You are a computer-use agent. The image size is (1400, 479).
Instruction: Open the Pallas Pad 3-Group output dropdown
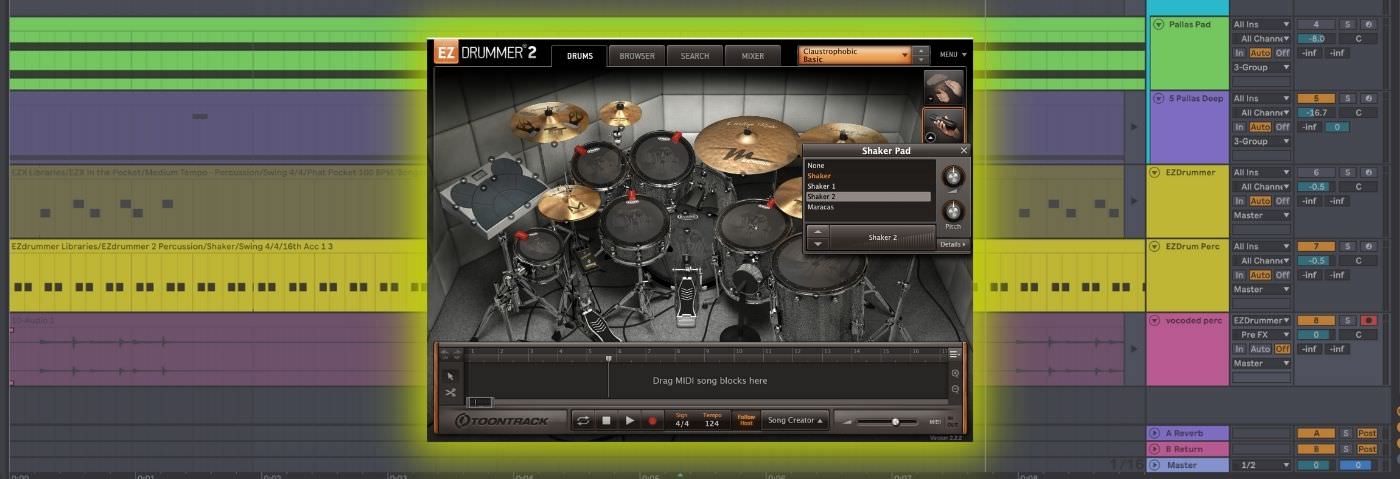coord(1261,67)
